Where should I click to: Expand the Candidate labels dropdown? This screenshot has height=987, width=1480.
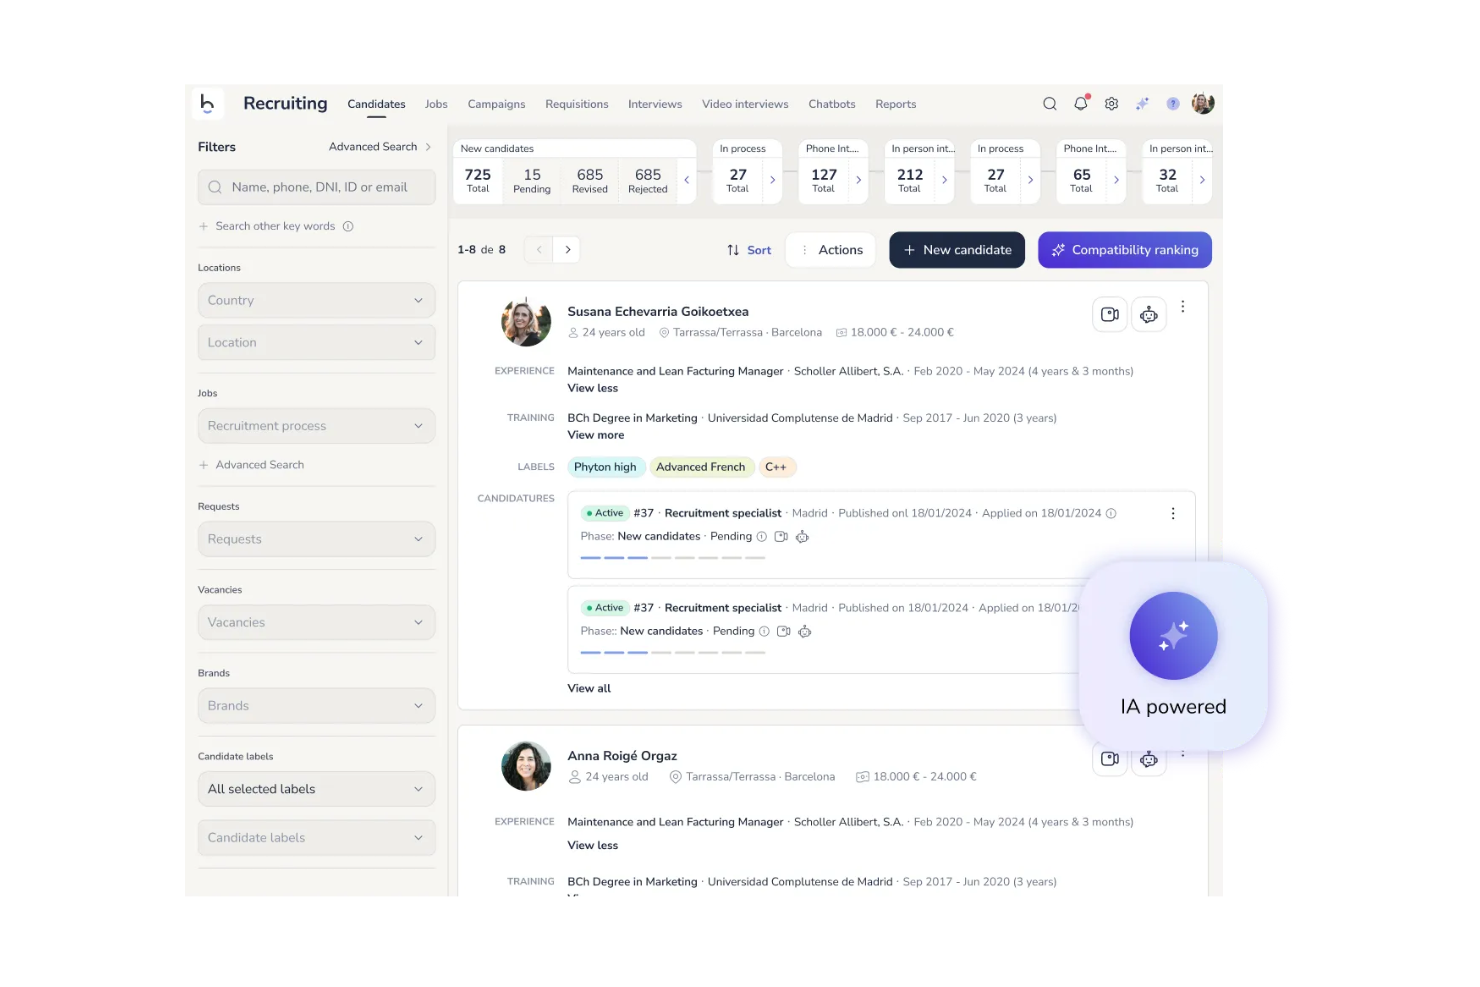click(317, 838)
